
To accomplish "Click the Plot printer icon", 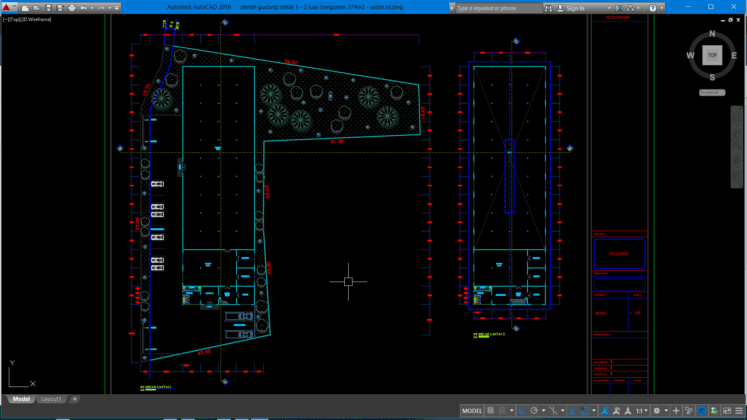I will pos(72,7).
